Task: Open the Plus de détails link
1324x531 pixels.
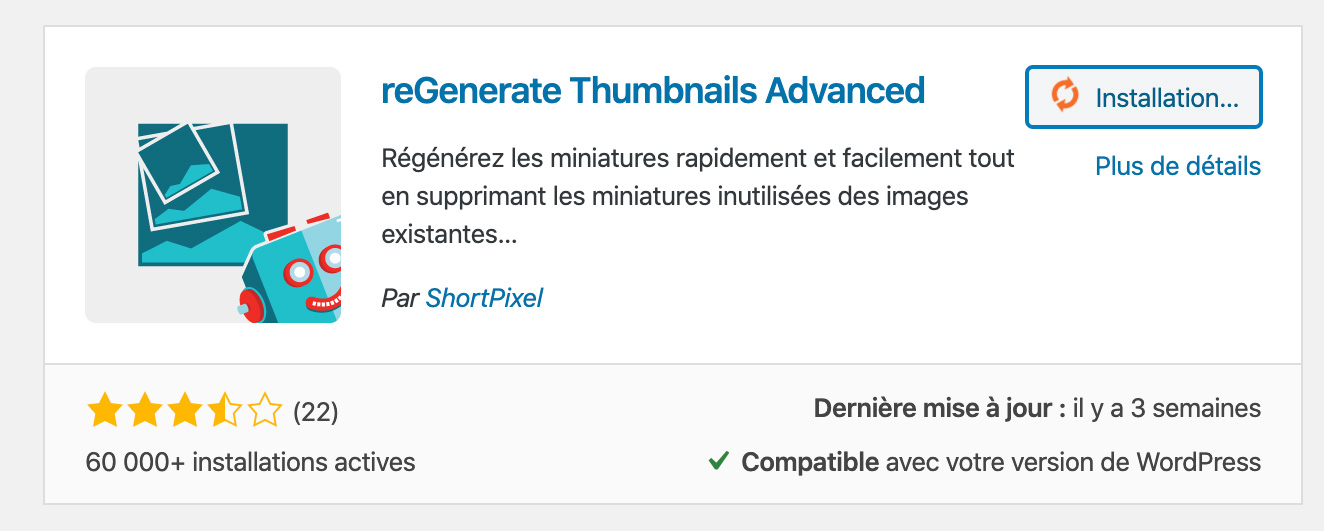Action: click(1178, 166)
